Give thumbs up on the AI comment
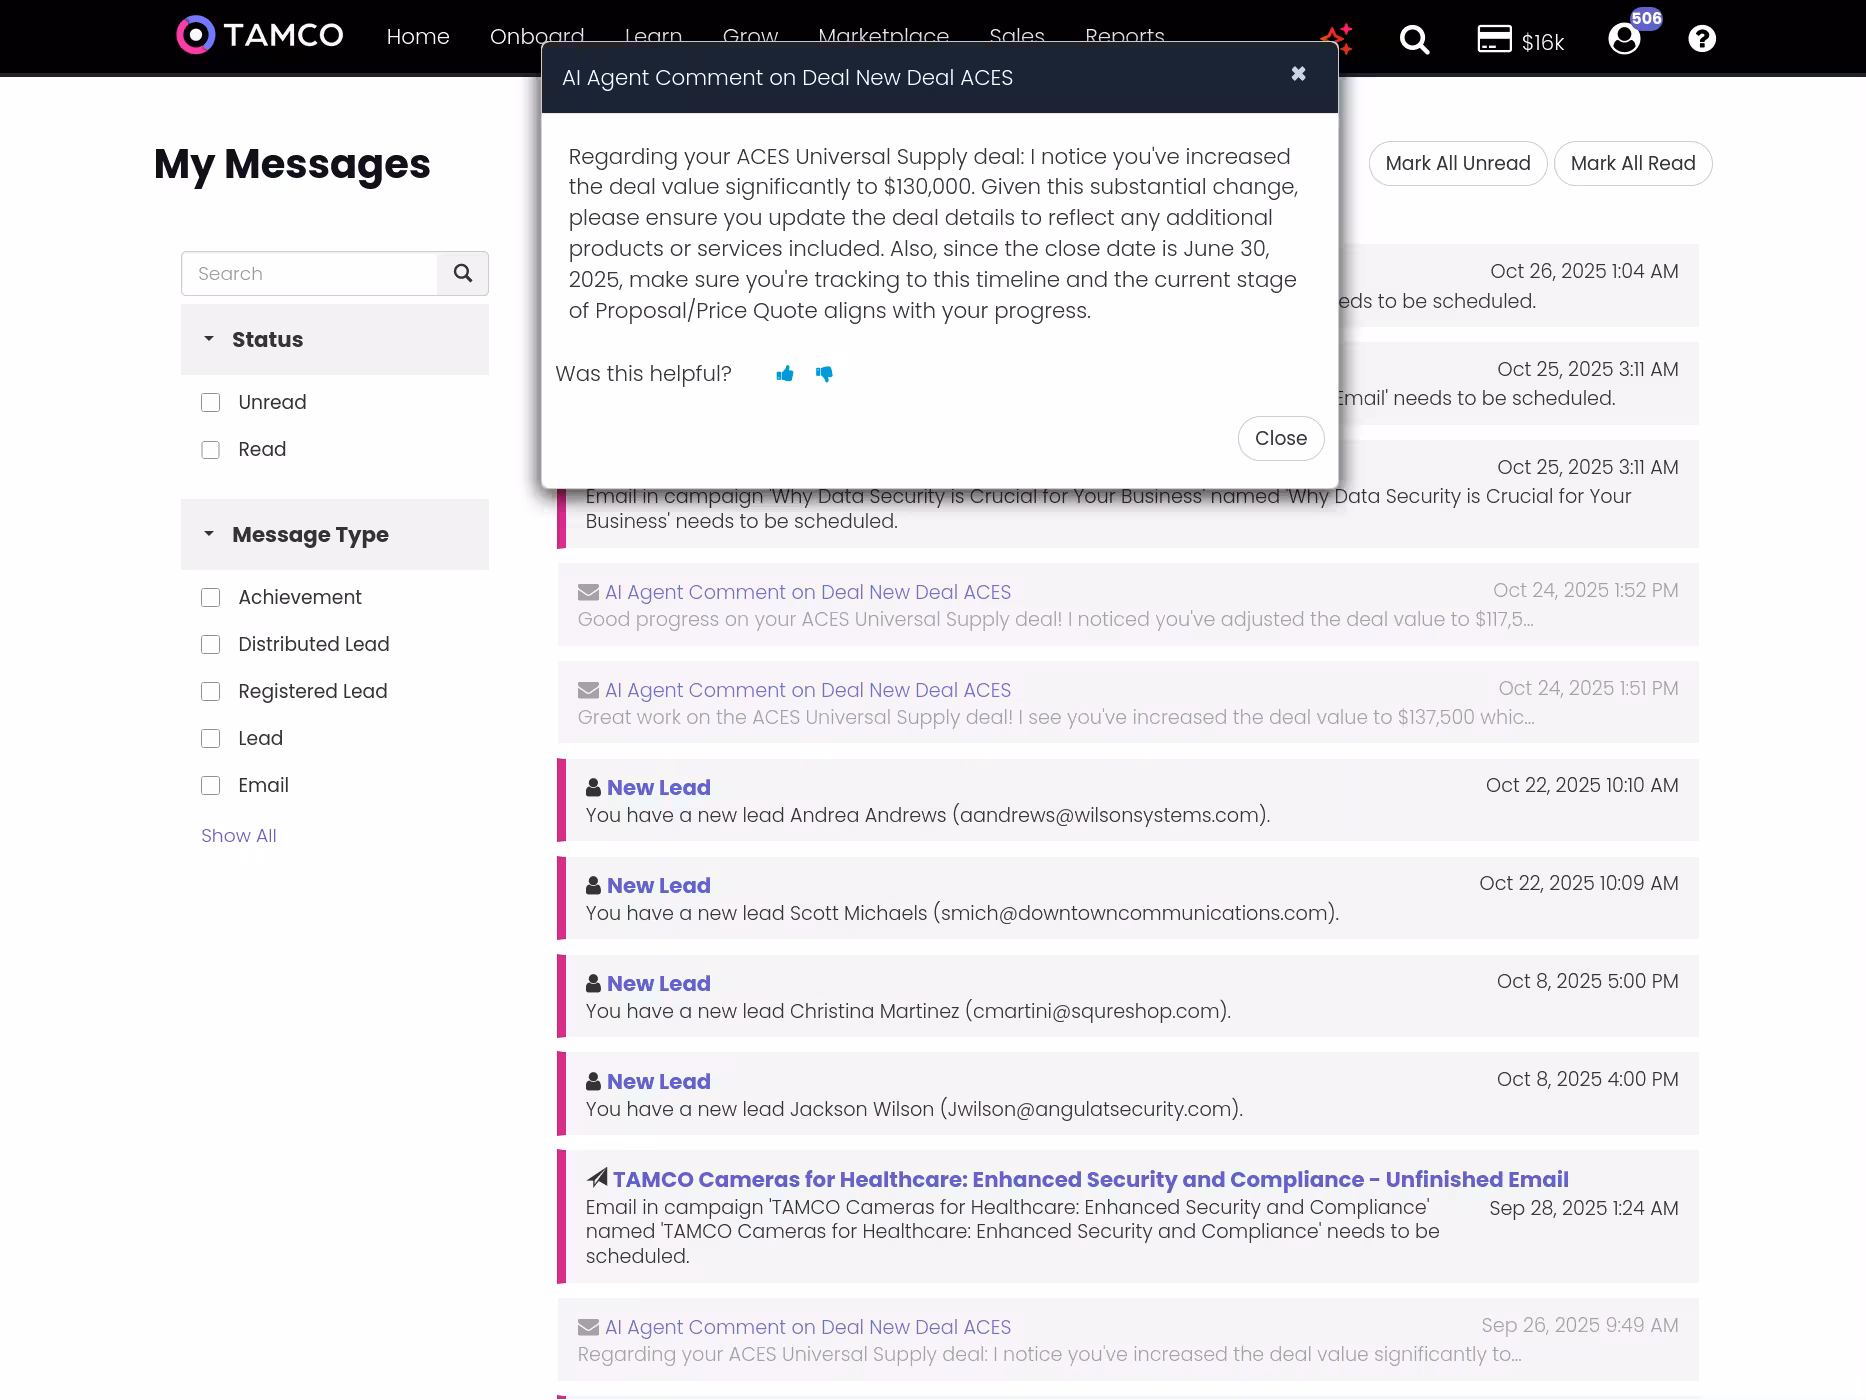The image size is (1866, 1400). [785, 373]
